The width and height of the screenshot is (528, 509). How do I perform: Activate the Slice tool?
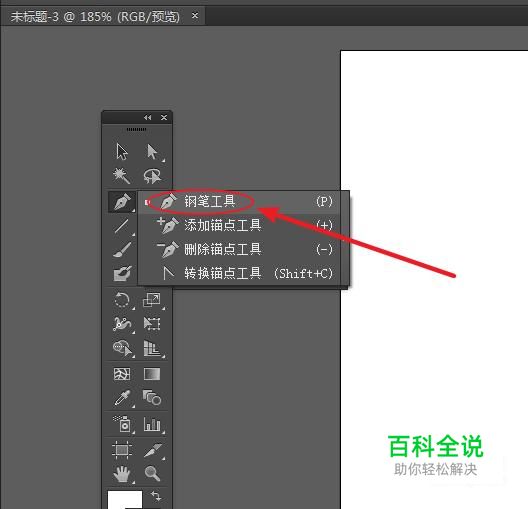pos(152,450)
